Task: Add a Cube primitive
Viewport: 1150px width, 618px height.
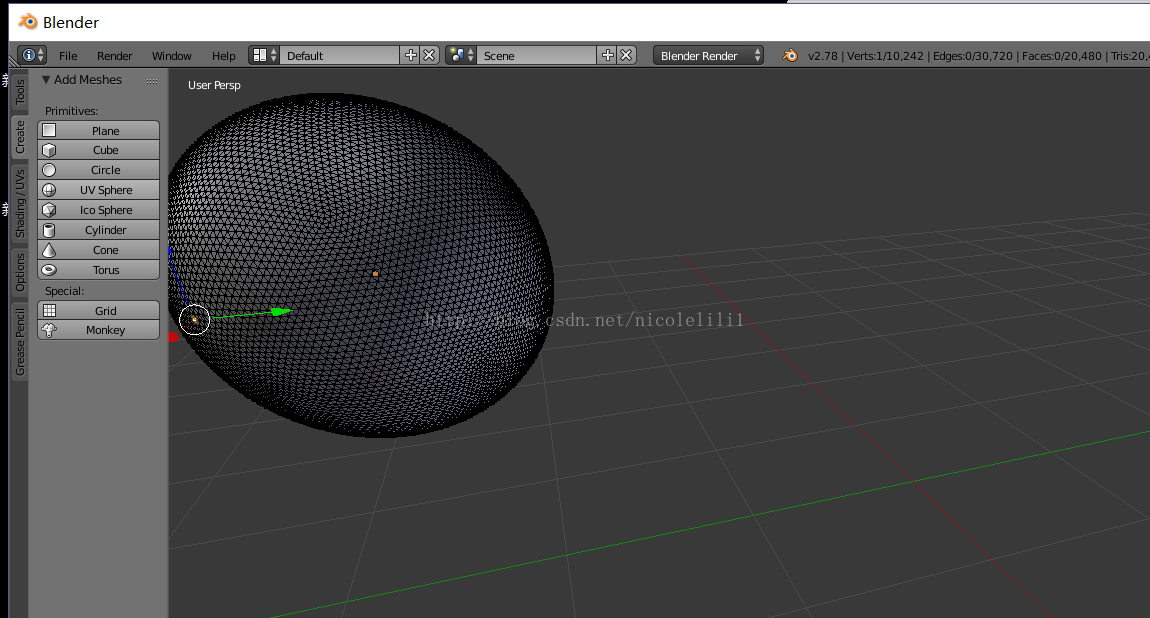Action: pyautogui.click(x=98, y=150)
